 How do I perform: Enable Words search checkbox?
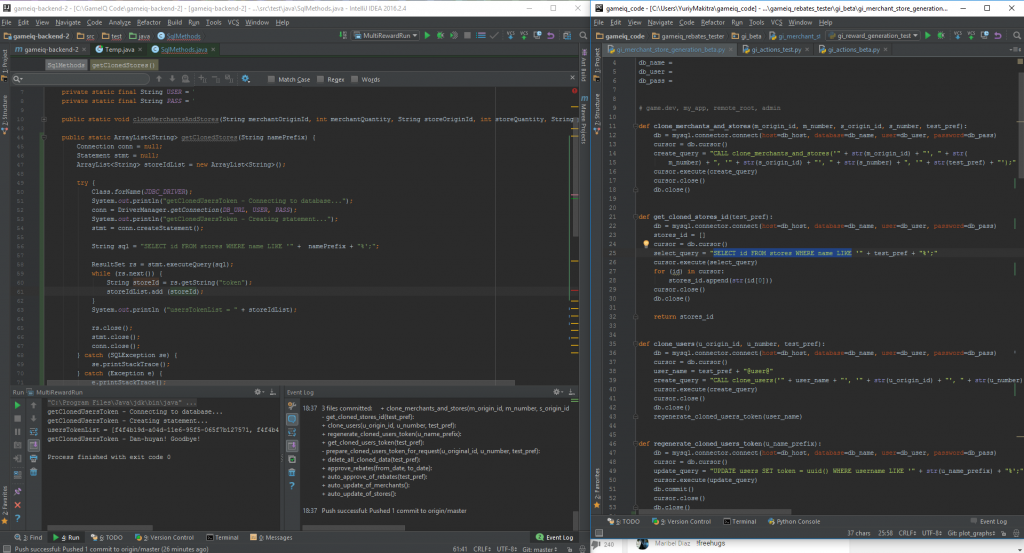[x=355, y=79]
